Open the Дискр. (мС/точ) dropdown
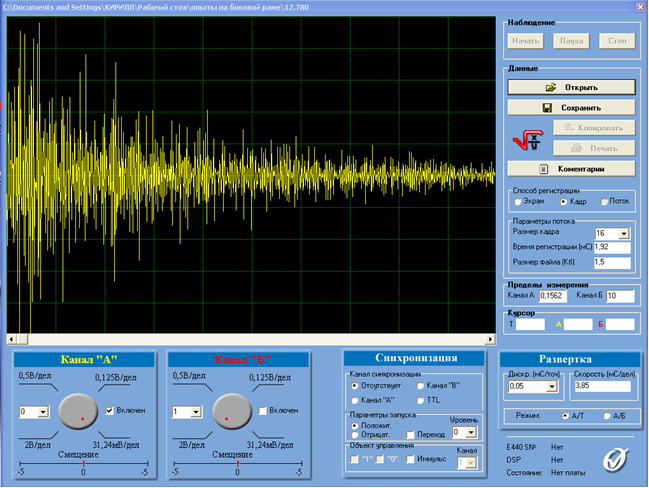Screen dimensions: 649x488 point(552,387)
